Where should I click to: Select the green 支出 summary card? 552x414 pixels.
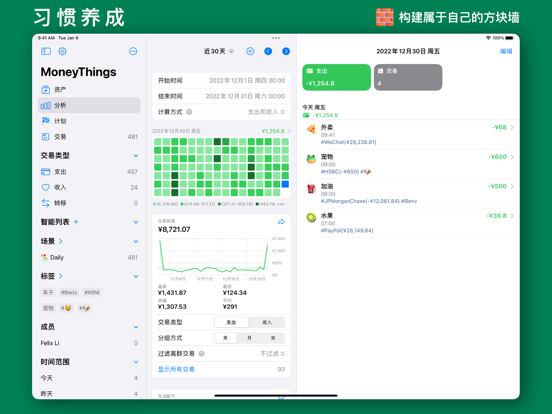pos(337,77)
